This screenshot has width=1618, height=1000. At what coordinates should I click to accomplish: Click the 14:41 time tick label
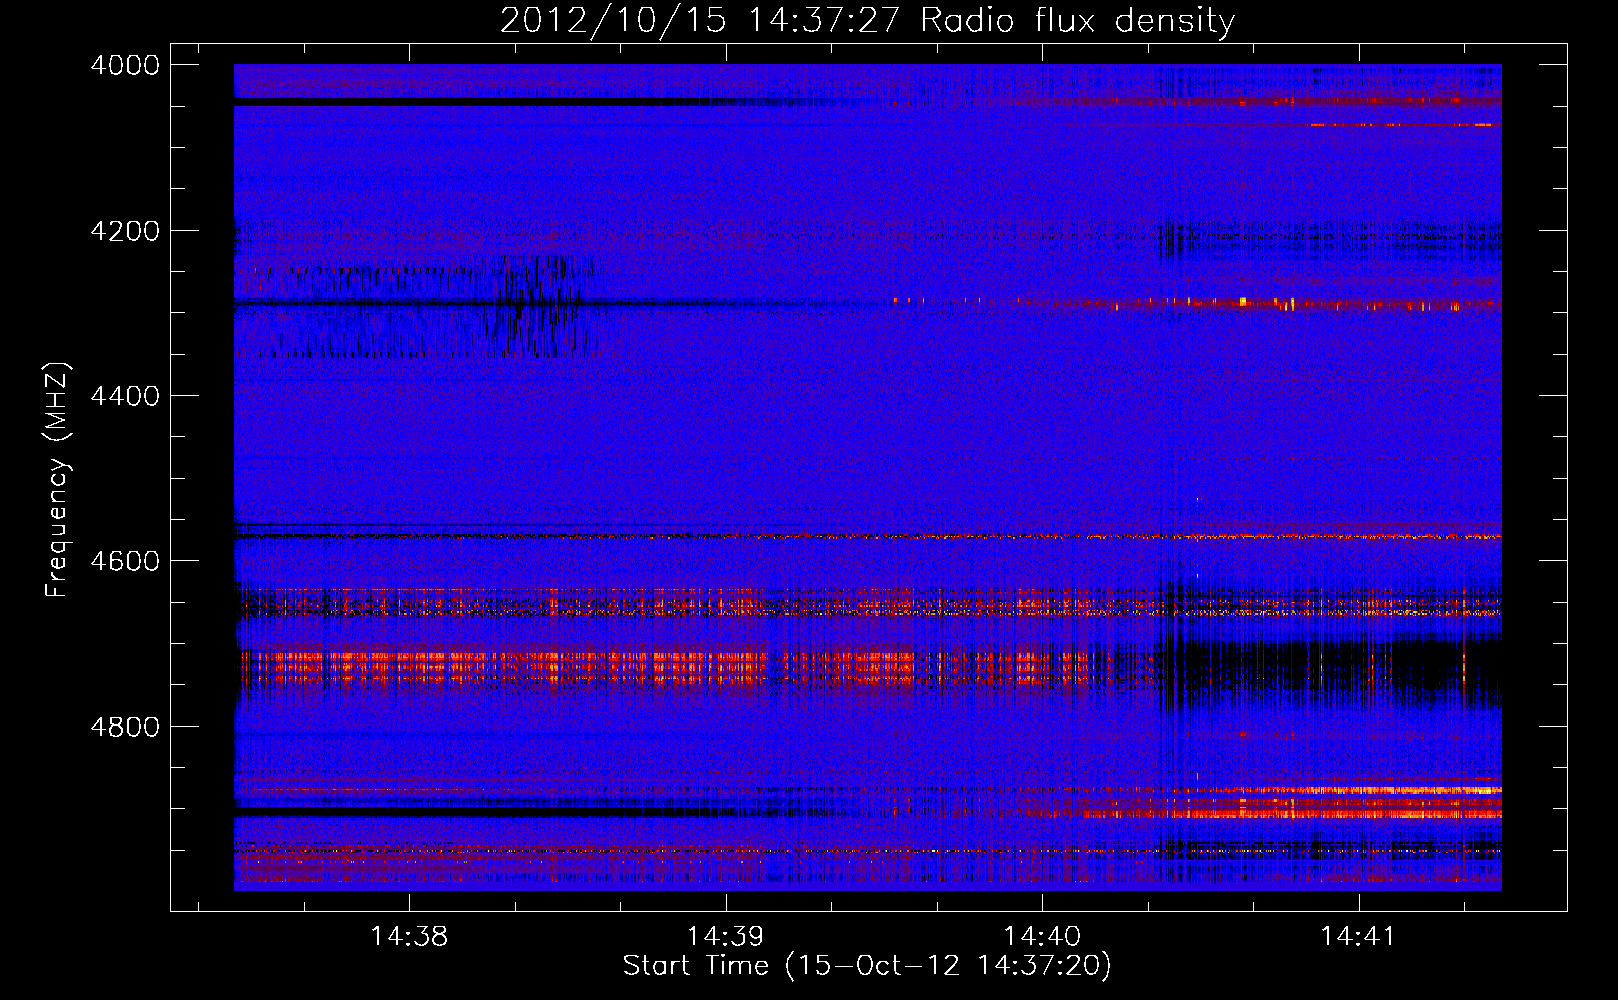[x=1358, y=936]
